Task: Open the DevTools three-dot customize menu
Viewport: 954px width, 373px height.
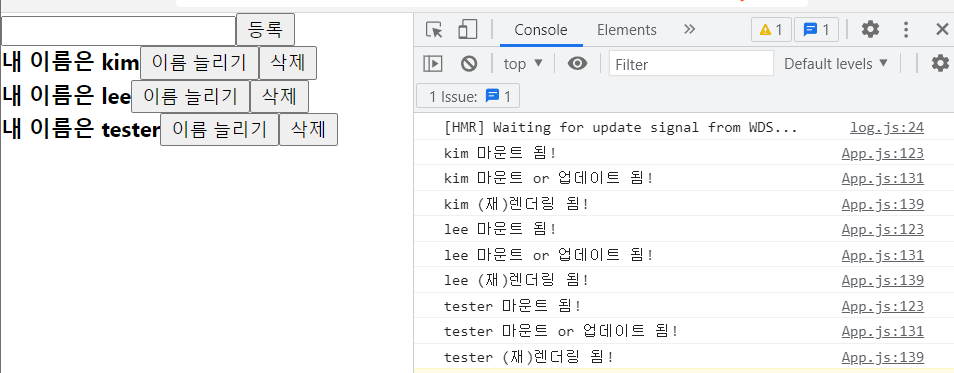Action: coord(906,29)
